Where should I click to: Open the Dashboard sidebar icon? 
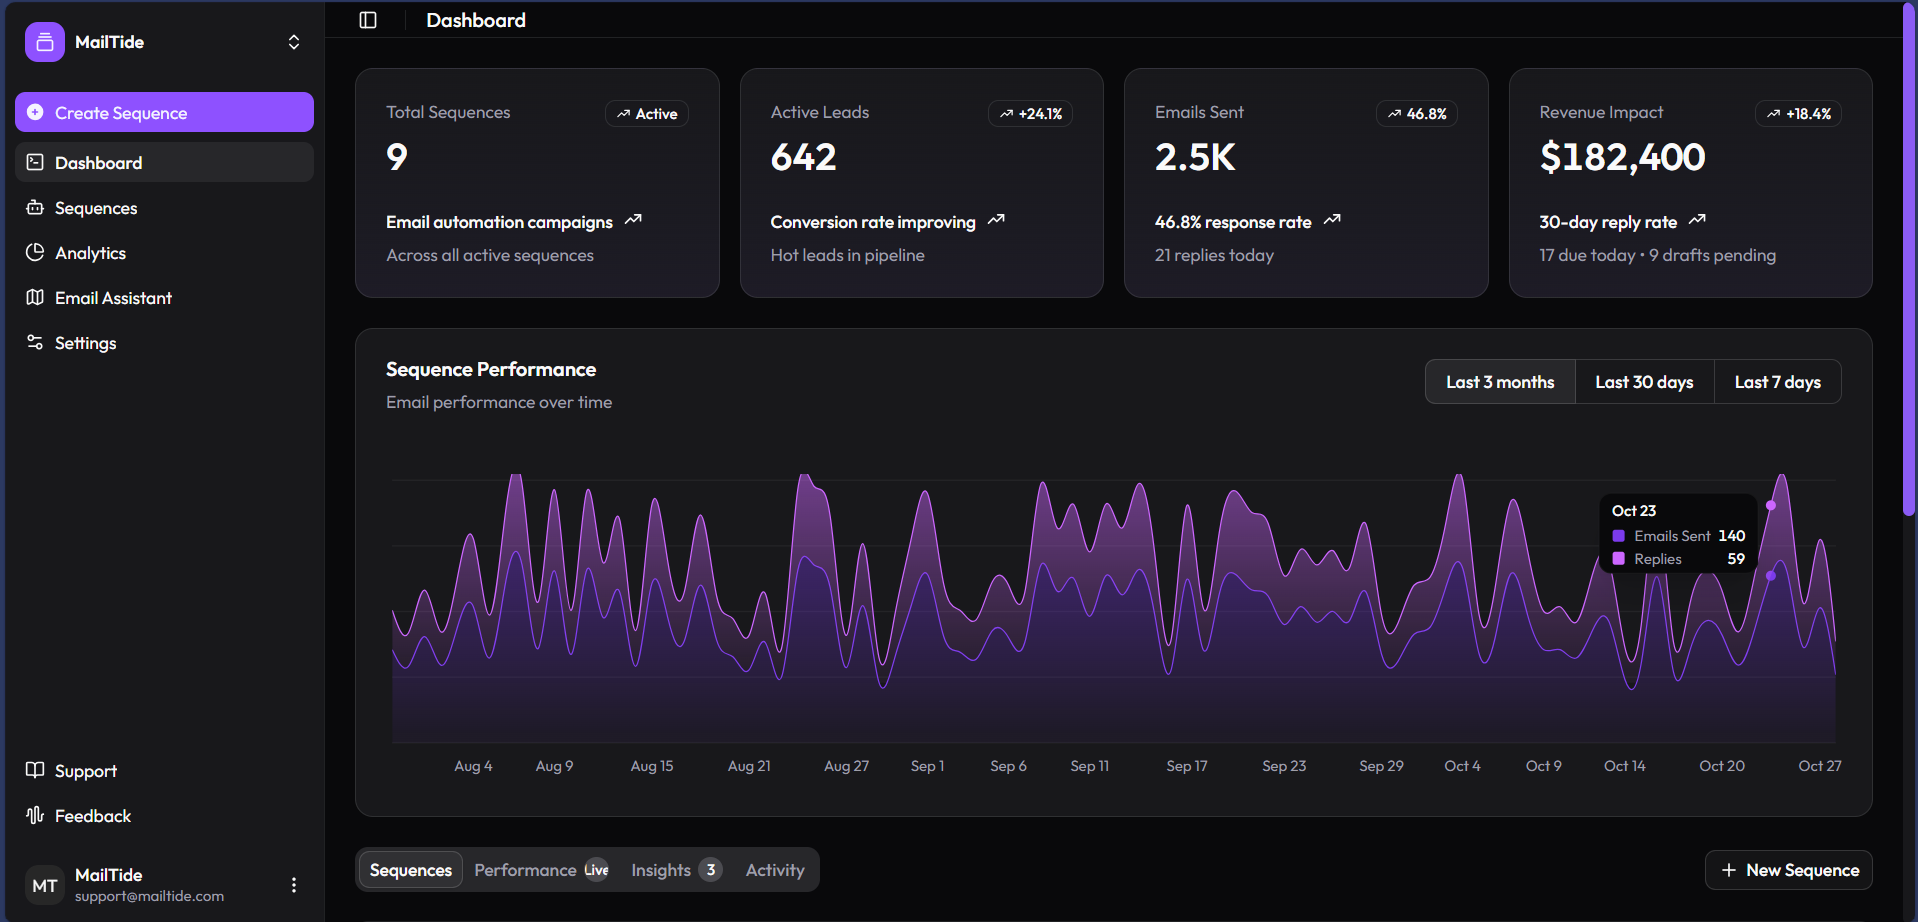tap(36, 162)
